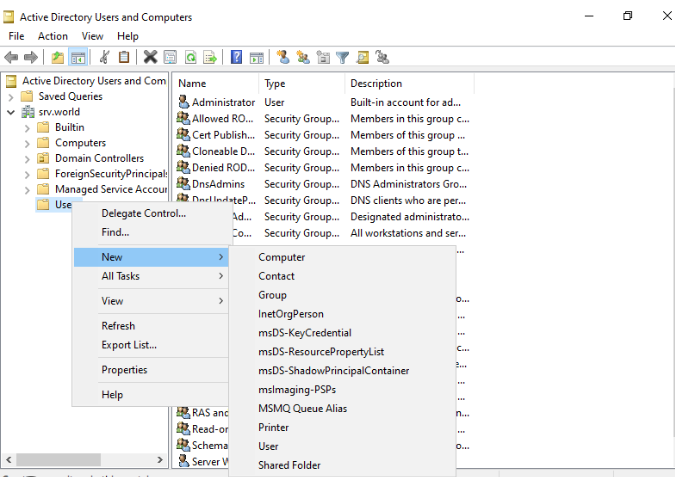Click the Administrator user icon

[x=183, y=102]
